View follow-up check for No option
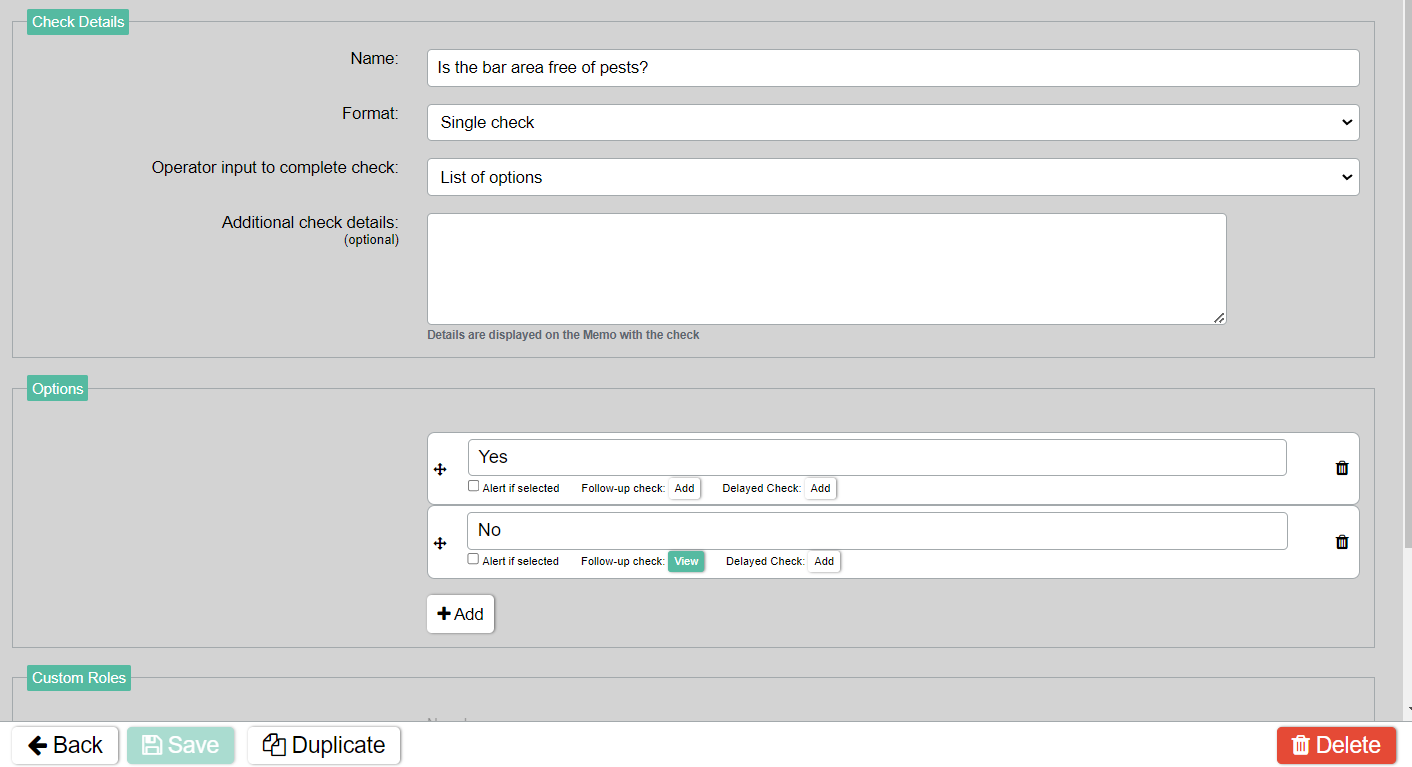Screen dimensions: 1412x767 686,562
